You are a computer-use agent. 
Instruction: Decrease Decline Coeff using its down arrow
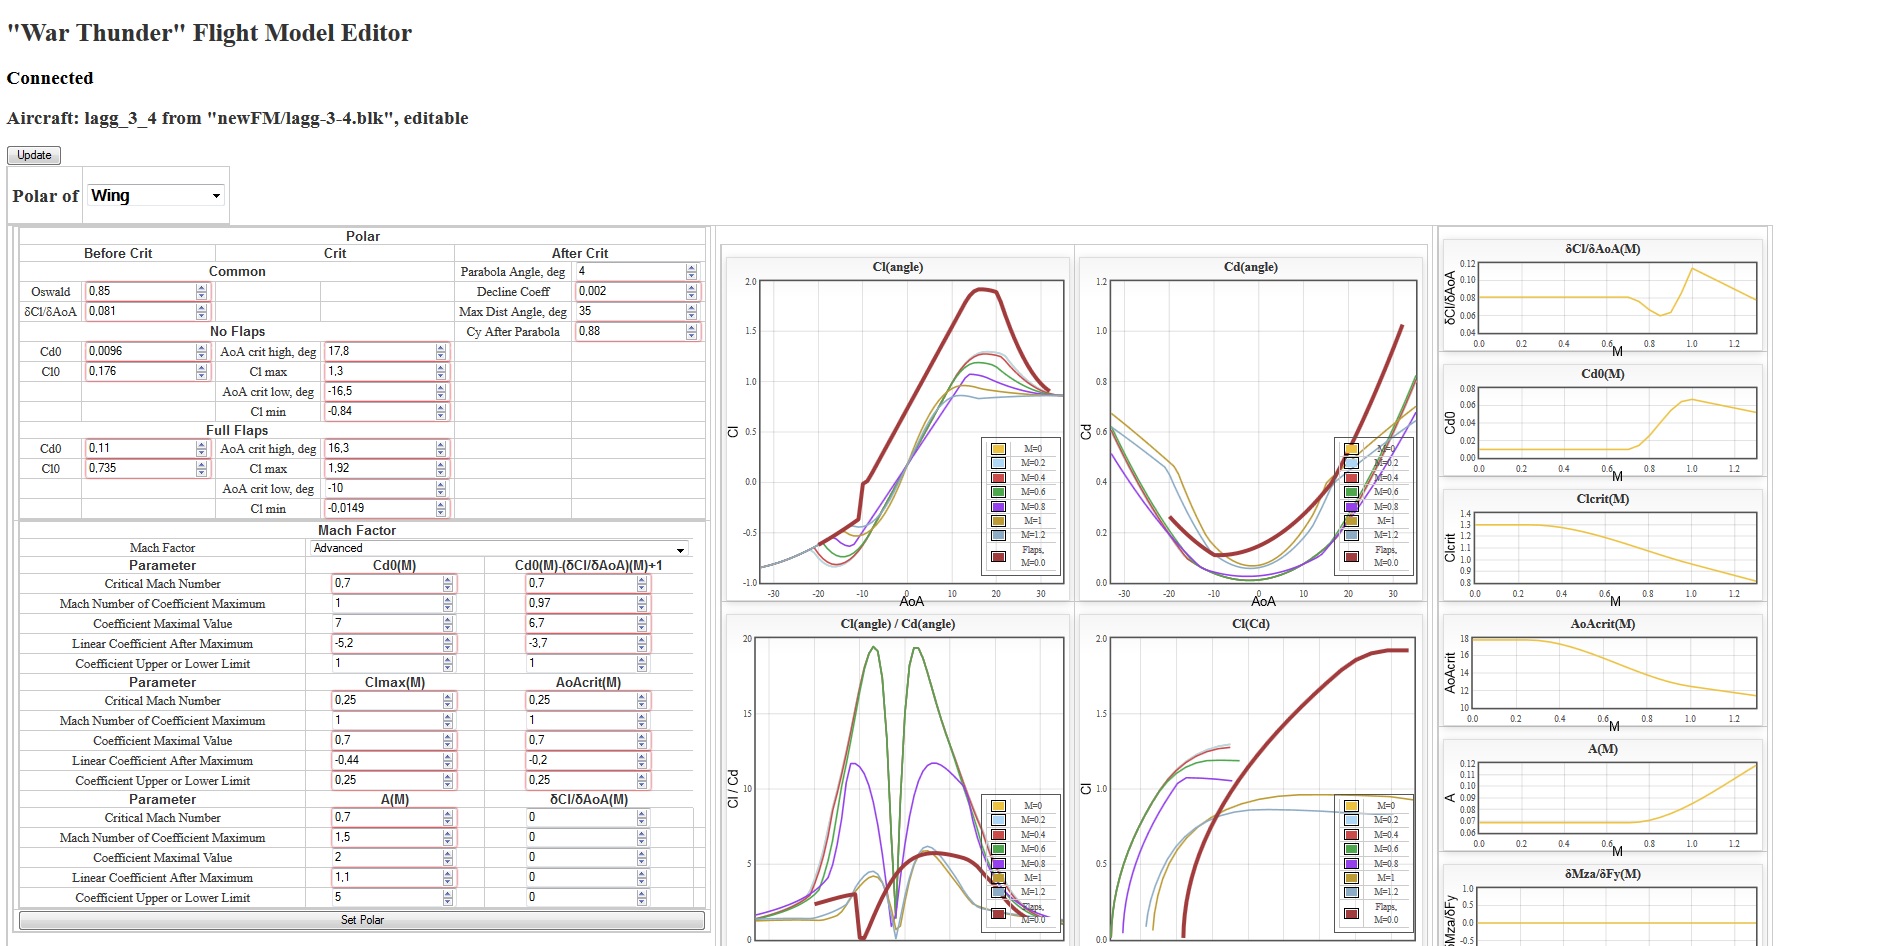point(691,295)
